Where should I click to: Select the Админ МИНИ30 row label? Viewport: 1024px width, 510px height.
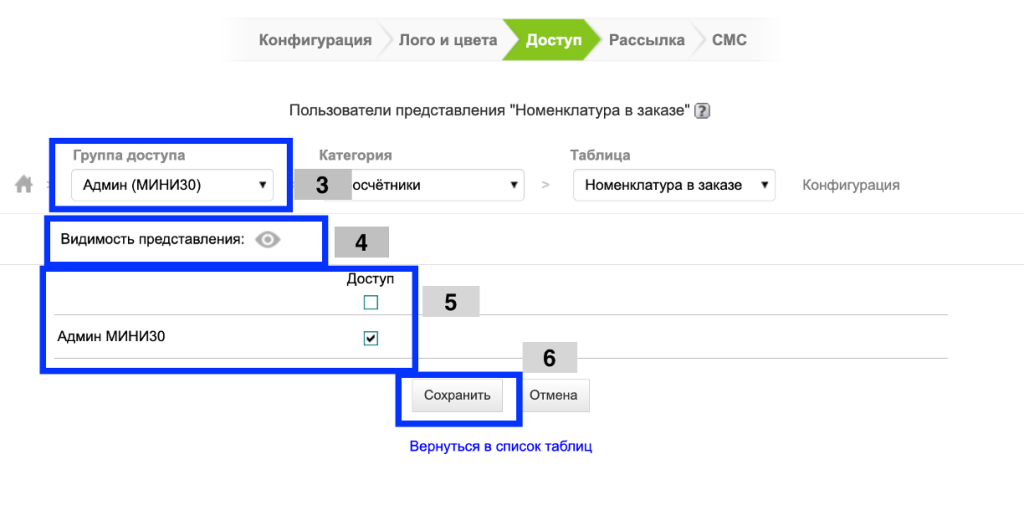pyautogui.click(x=111, y=337)
